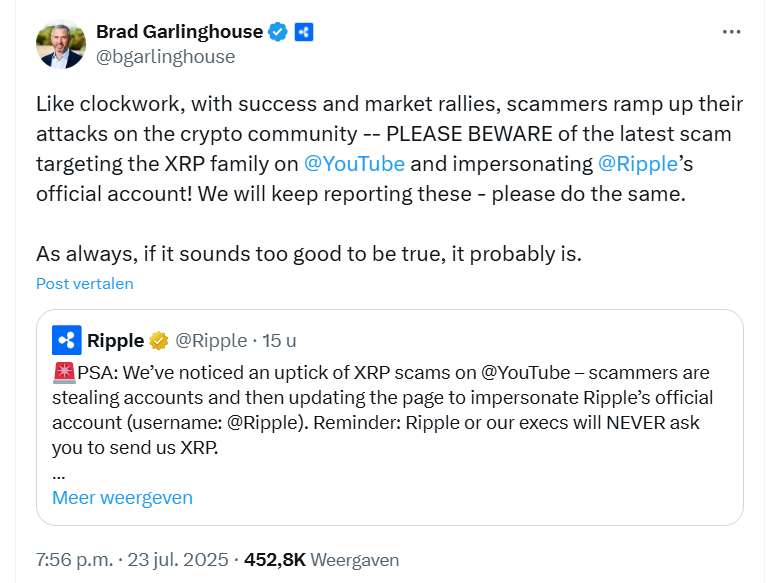Click the blue verified checkmark badge
Image resolution: width=771 pixels, height=583 pixels.
tap(278, 32)
